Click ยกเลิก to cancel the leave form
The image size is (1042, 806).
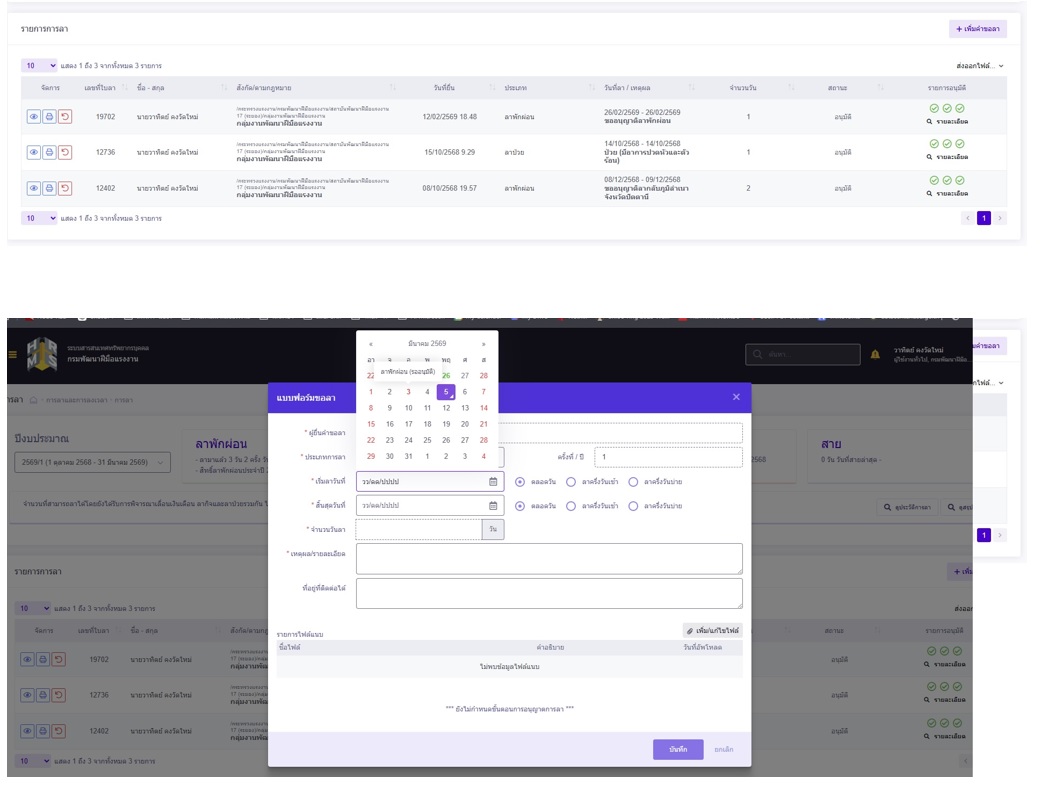click(x=723, y=749)
